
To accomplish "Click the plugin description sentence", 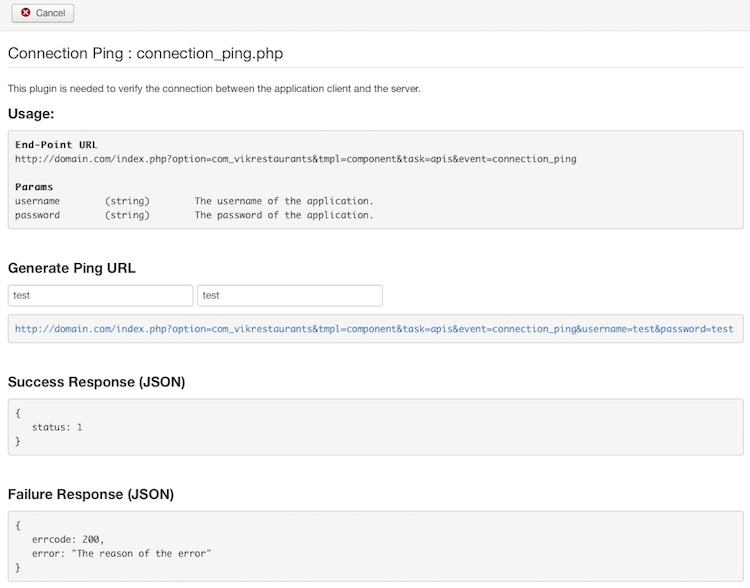I will point(214,89).
